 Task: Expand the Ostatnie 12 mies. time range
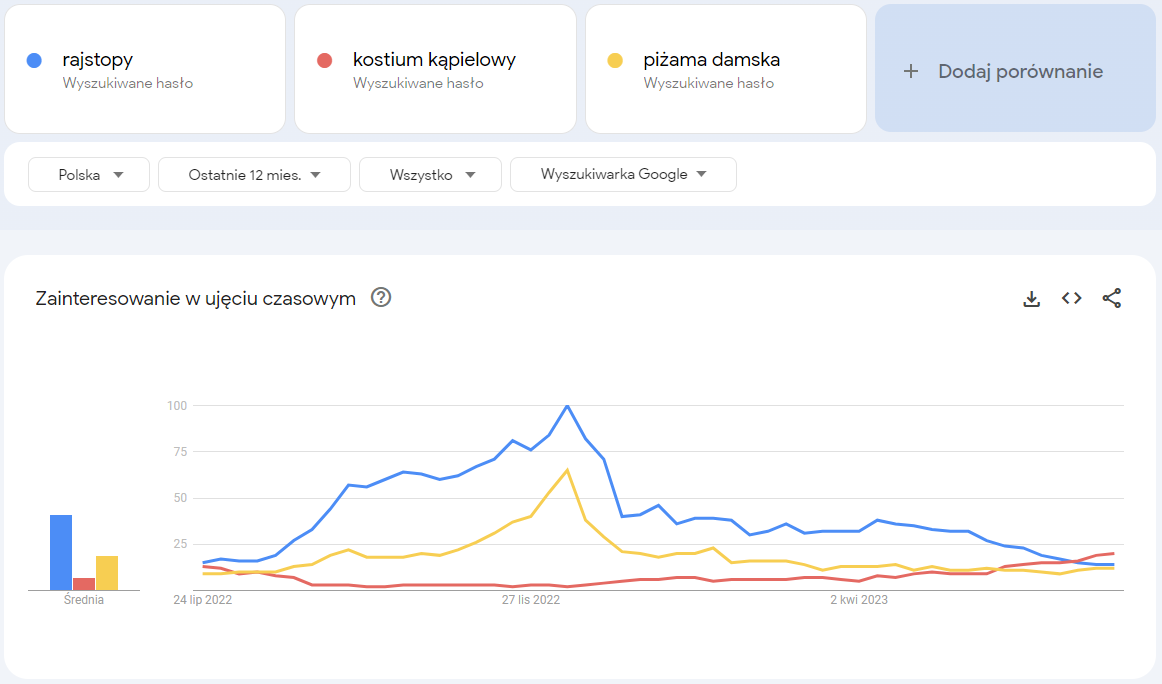tap(254, 174)
